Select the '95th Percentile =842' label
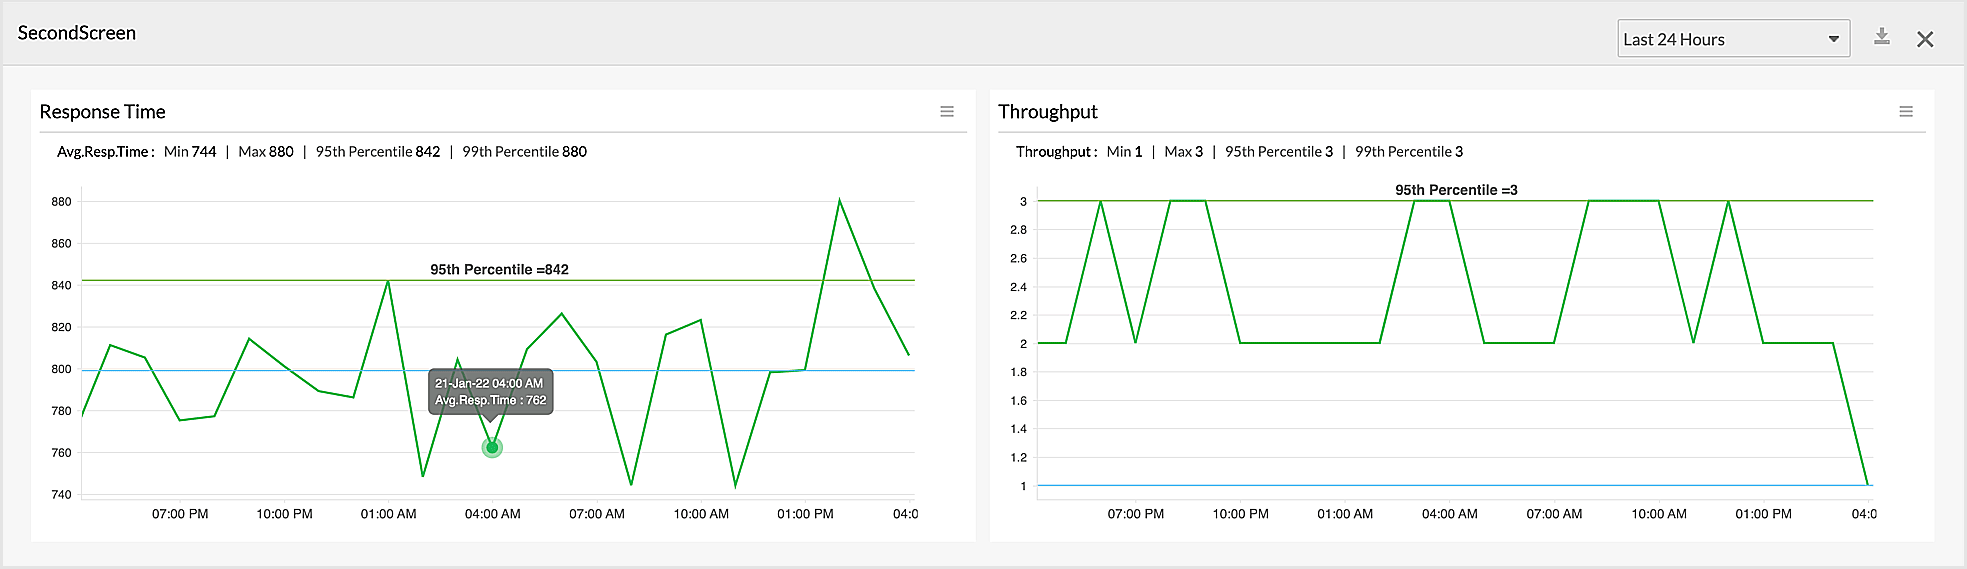The width and height of the screenshot is (1967, 569). tap(499, 269)
